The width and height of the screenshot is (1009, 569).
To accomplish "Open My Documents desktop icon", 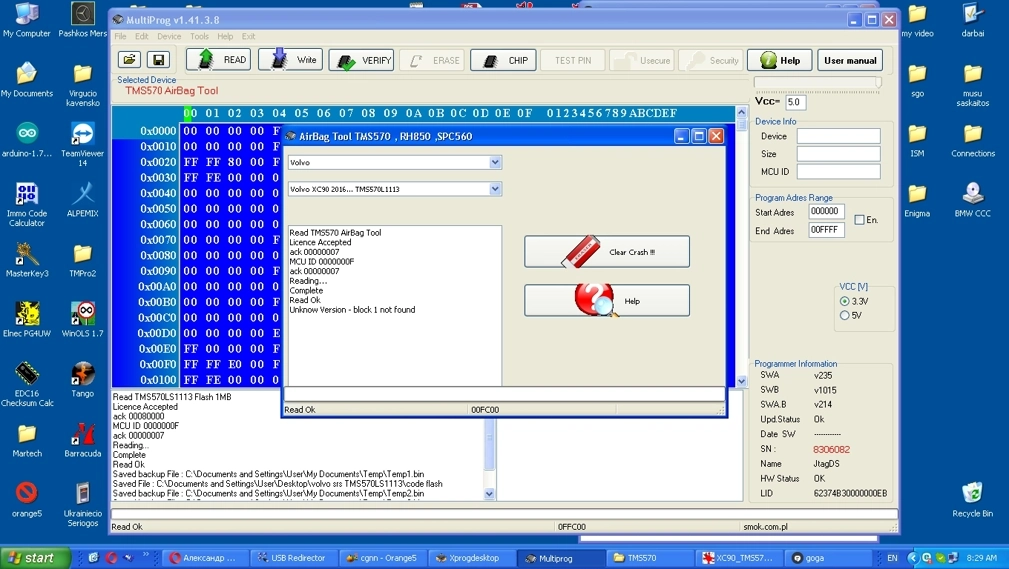I will tap(26, 80).
